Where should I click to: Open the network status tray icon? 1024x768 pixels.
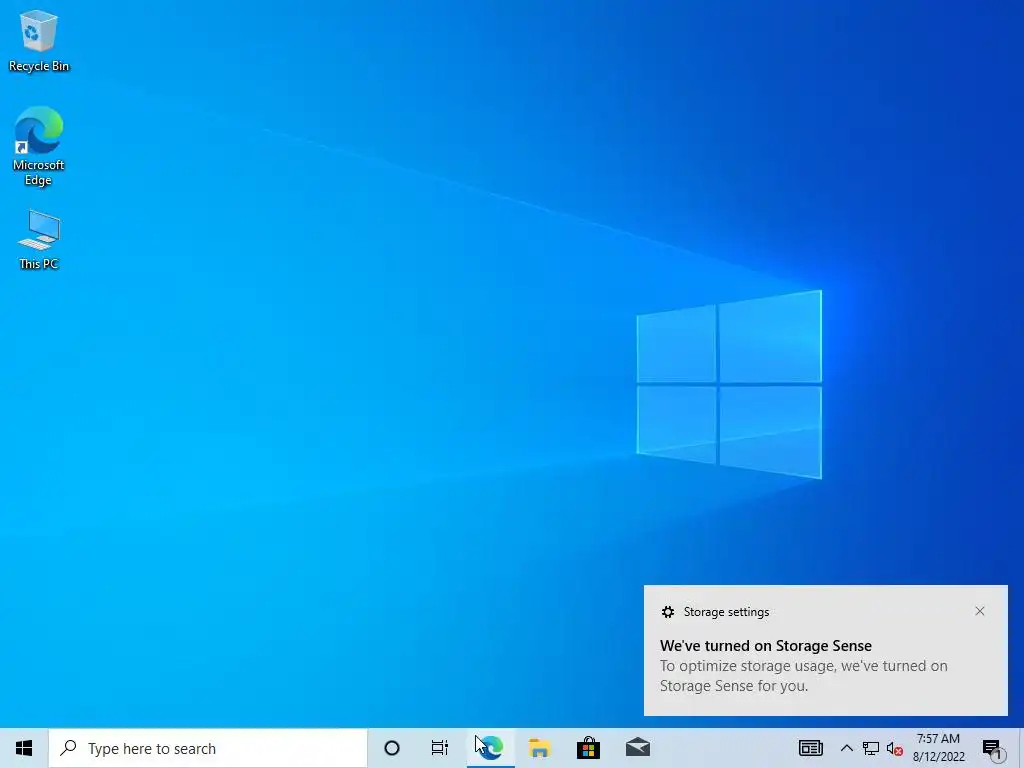pyautogui.click(x=871, y=748)
